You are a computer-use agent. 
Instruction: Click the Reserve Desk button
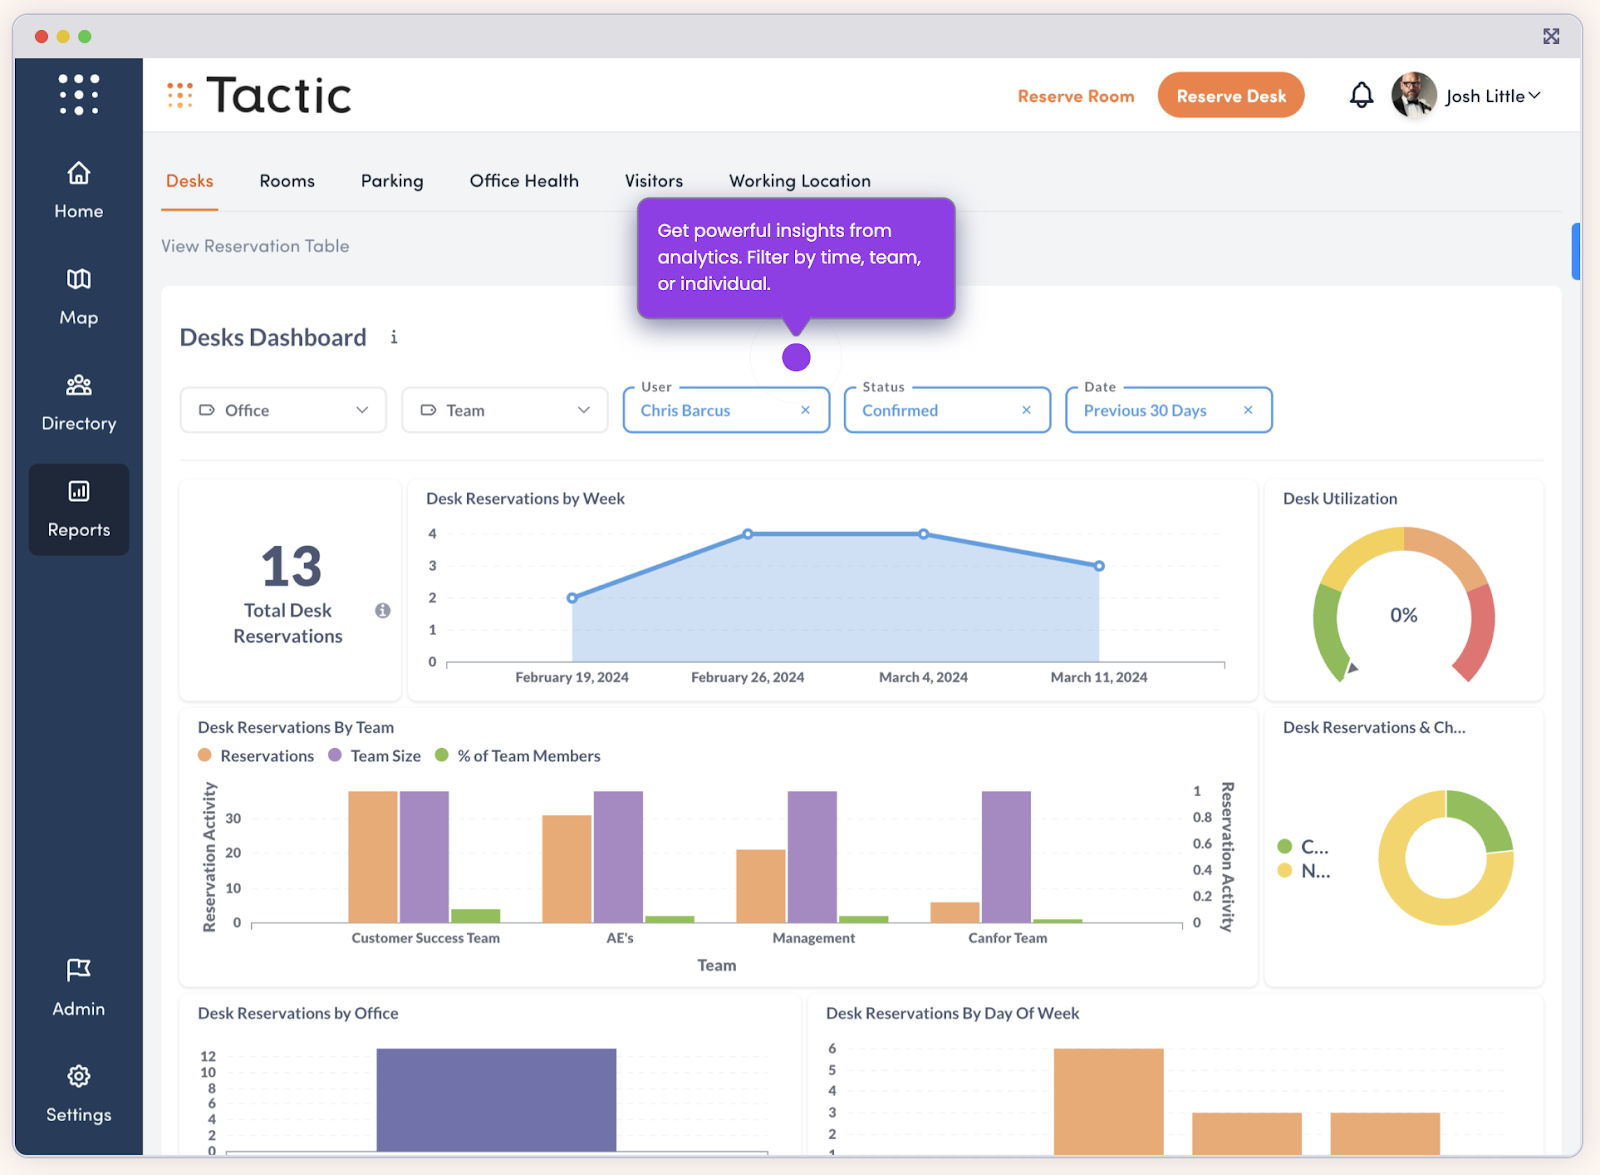pos(1231,95)
